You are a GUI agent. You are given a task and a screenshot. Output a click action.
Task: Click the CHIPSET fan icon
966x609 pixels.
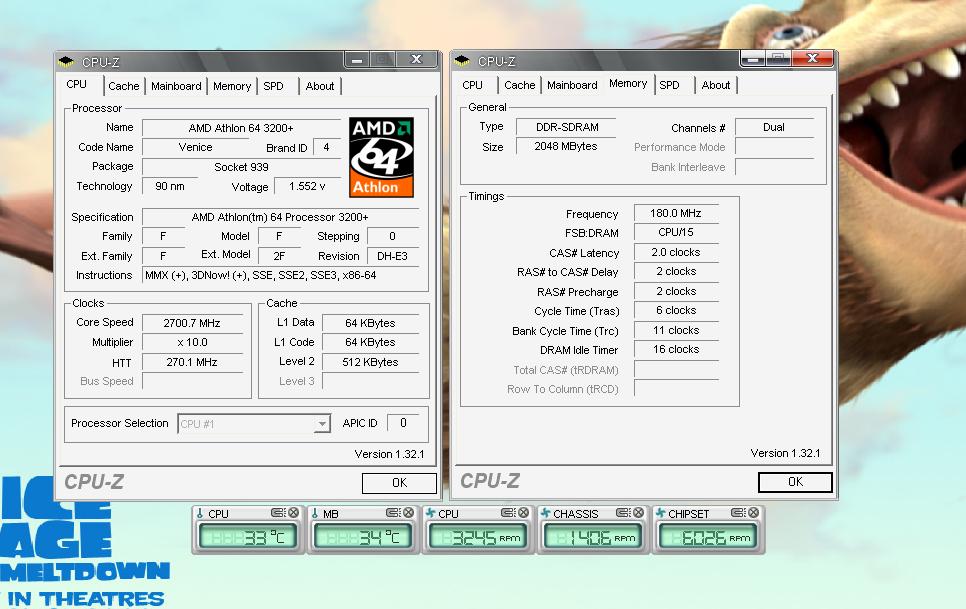(x=661, y=514)
